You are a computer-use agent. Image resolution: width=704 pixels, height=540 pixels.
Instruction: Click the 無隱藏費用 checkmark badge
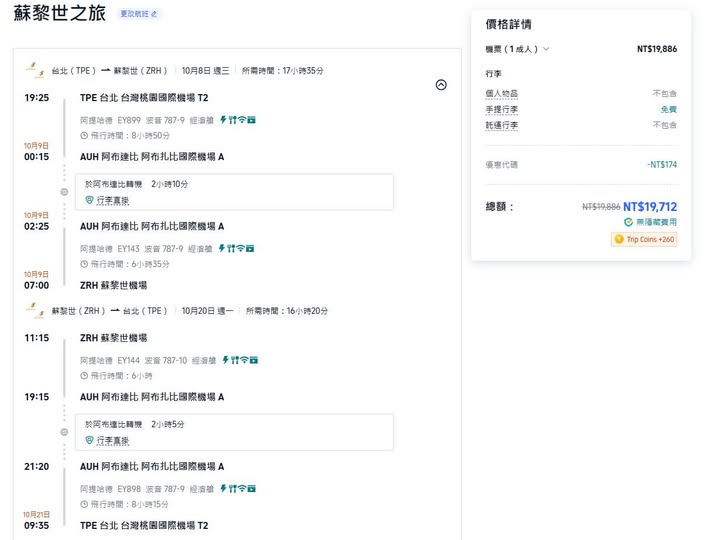coord(628,222)
